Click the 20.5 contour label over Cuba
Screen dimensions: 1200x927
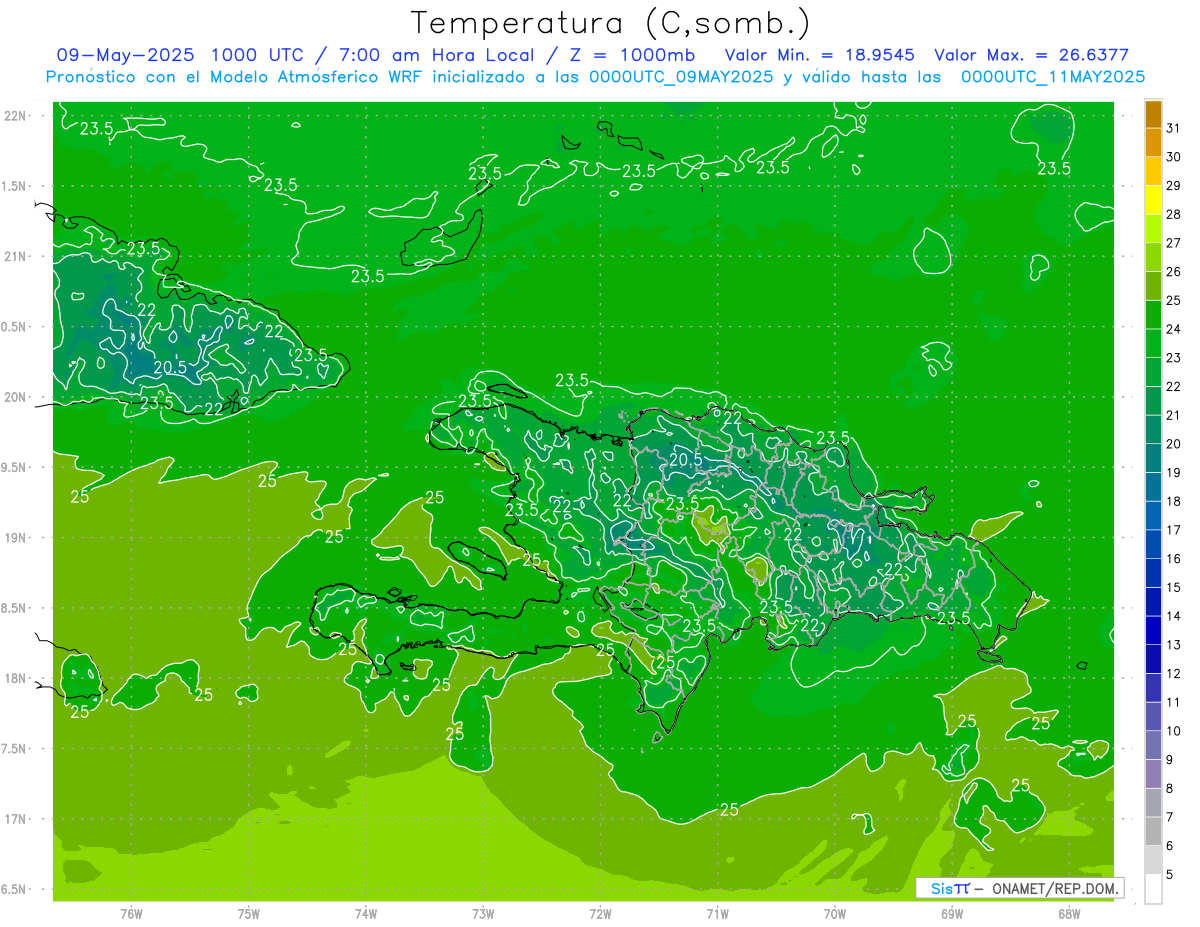170,367
